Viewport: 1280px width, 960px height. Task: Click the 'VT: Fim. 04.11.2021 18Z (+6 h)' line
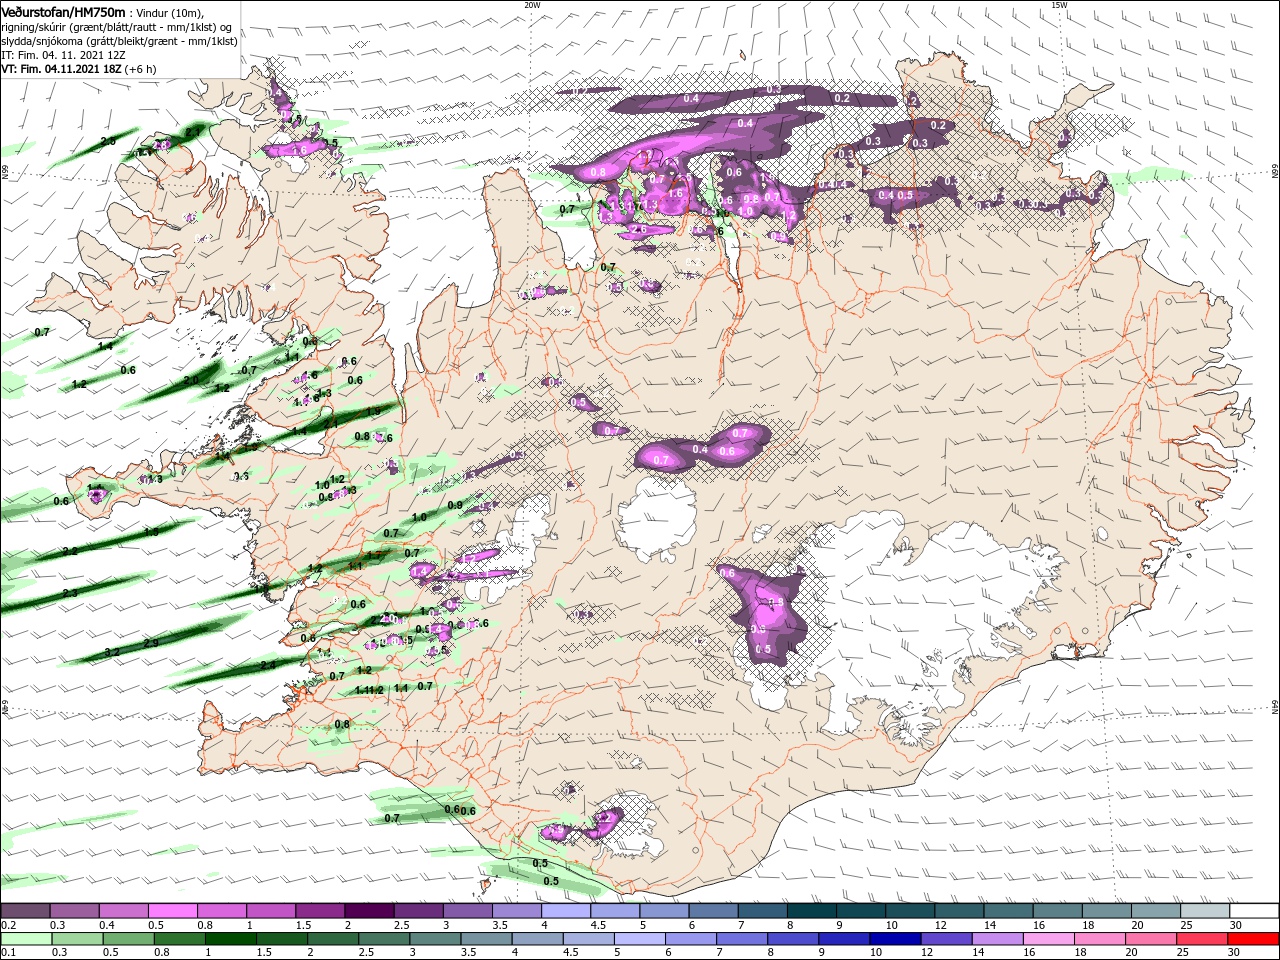pos(79,69)
